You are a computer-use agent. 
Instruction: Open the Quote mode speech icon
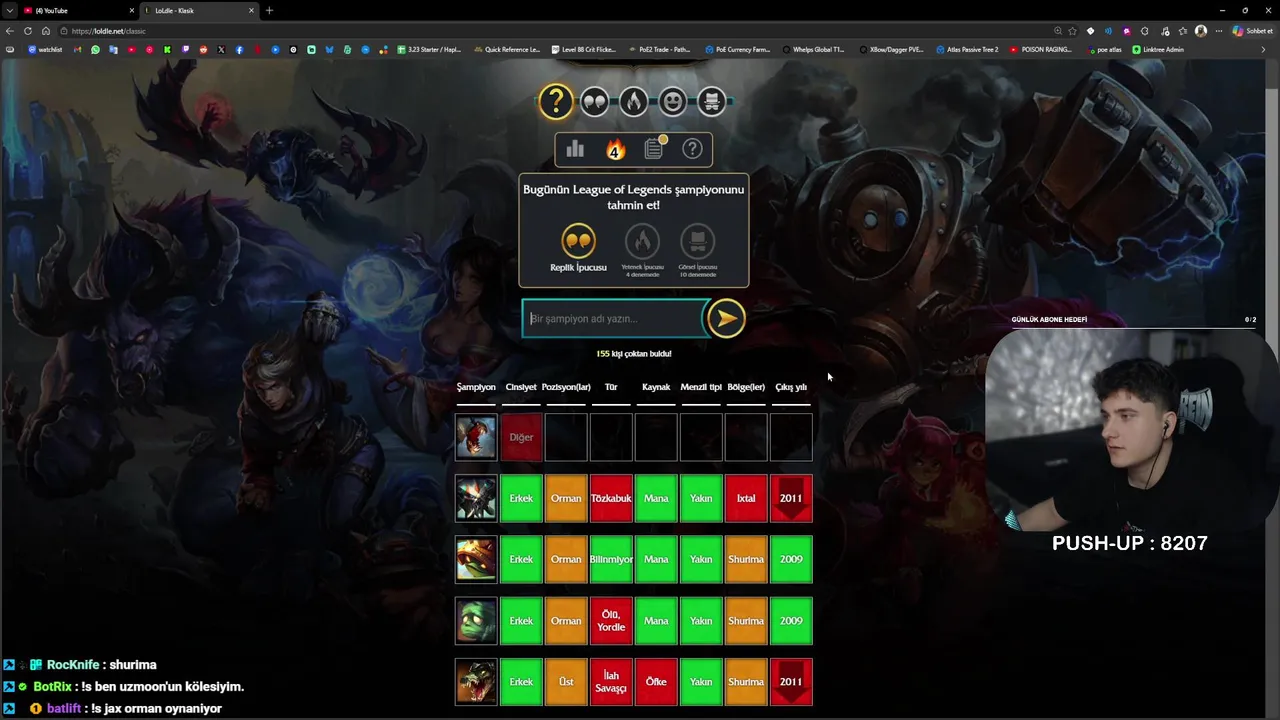(594, 101)
